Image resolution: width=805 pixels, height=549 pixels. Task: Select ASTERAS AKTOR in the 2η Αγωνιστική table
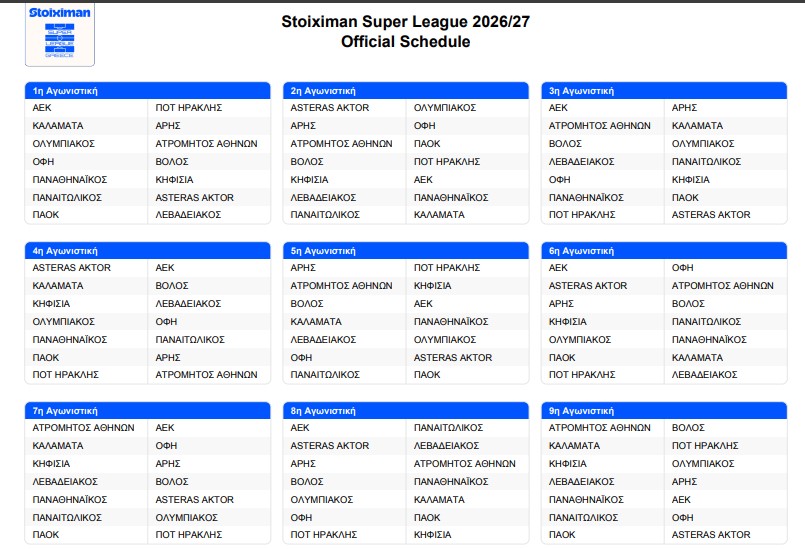point(330,108)
